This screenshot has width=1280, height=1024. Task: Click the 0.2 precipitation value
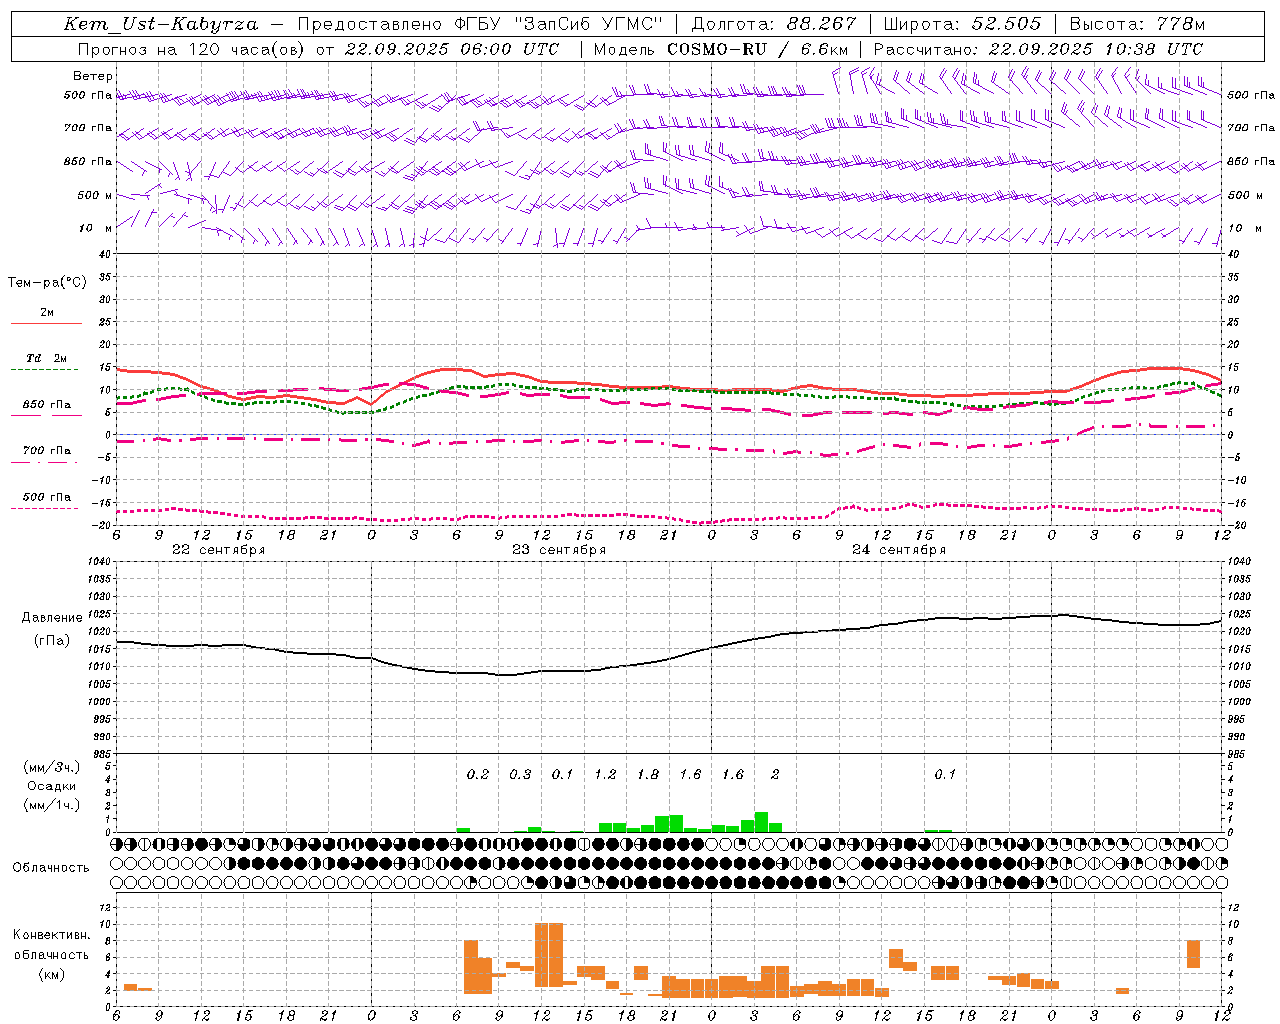pyautogui.click(x=478, y=775)
